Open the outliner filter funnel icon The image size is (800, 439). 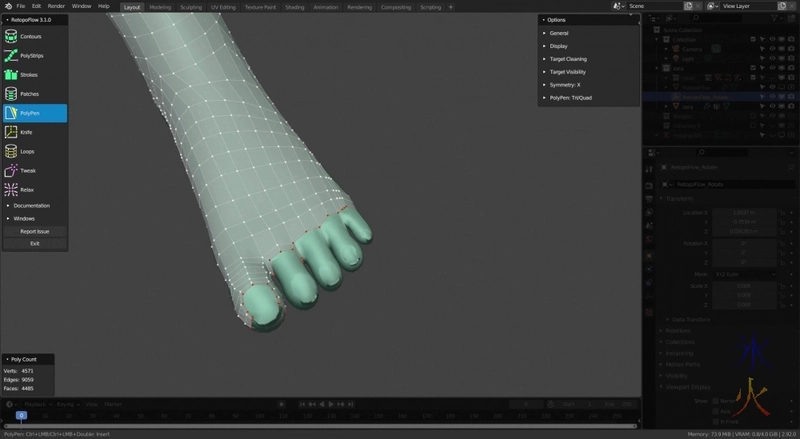click(x=774, y=18)
